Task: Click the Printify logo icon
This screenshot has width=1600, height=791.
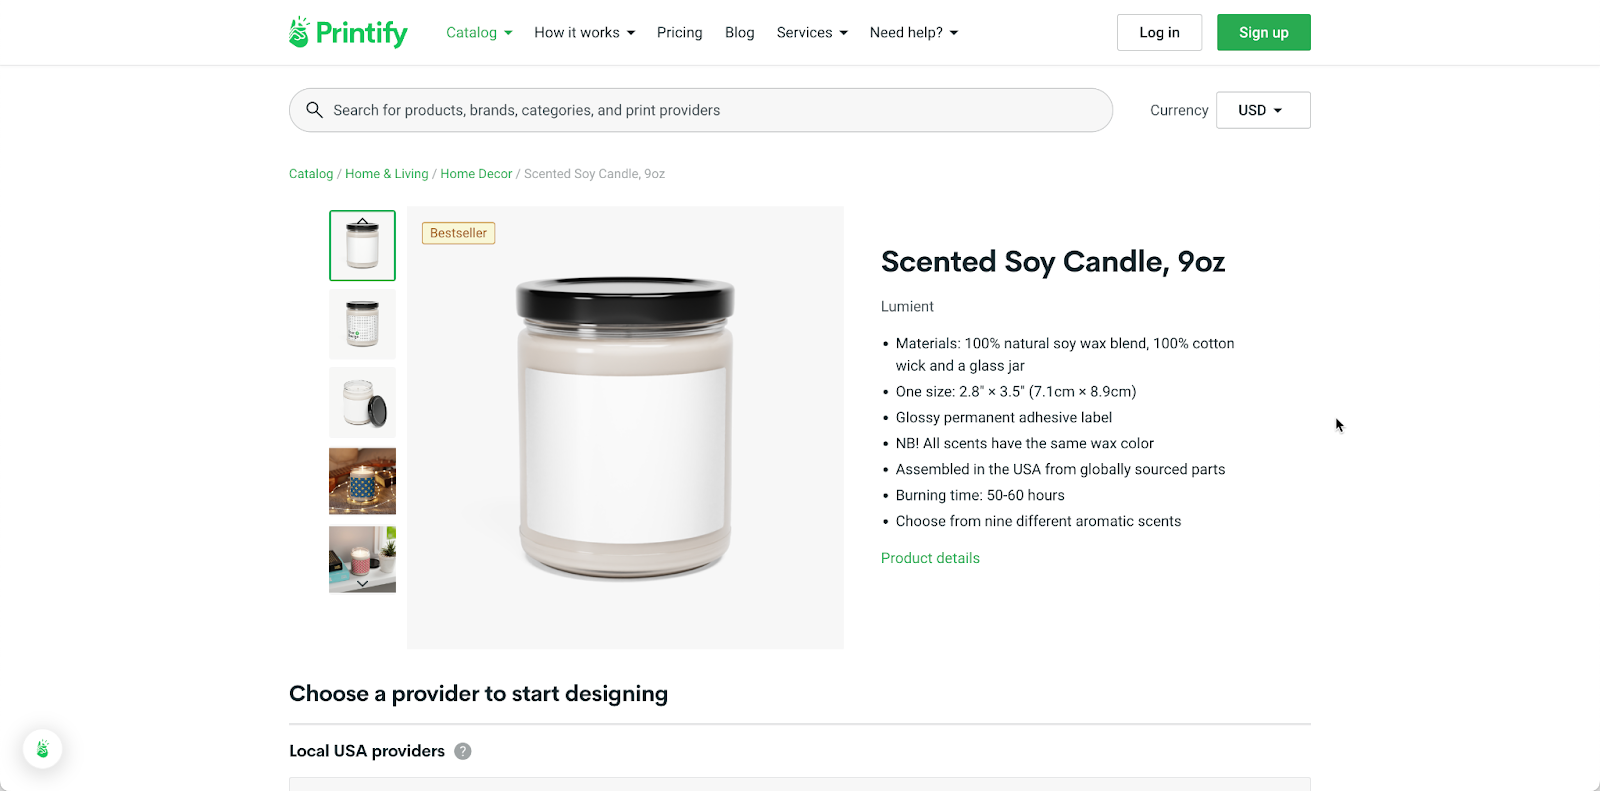Action: click(299, 31)
